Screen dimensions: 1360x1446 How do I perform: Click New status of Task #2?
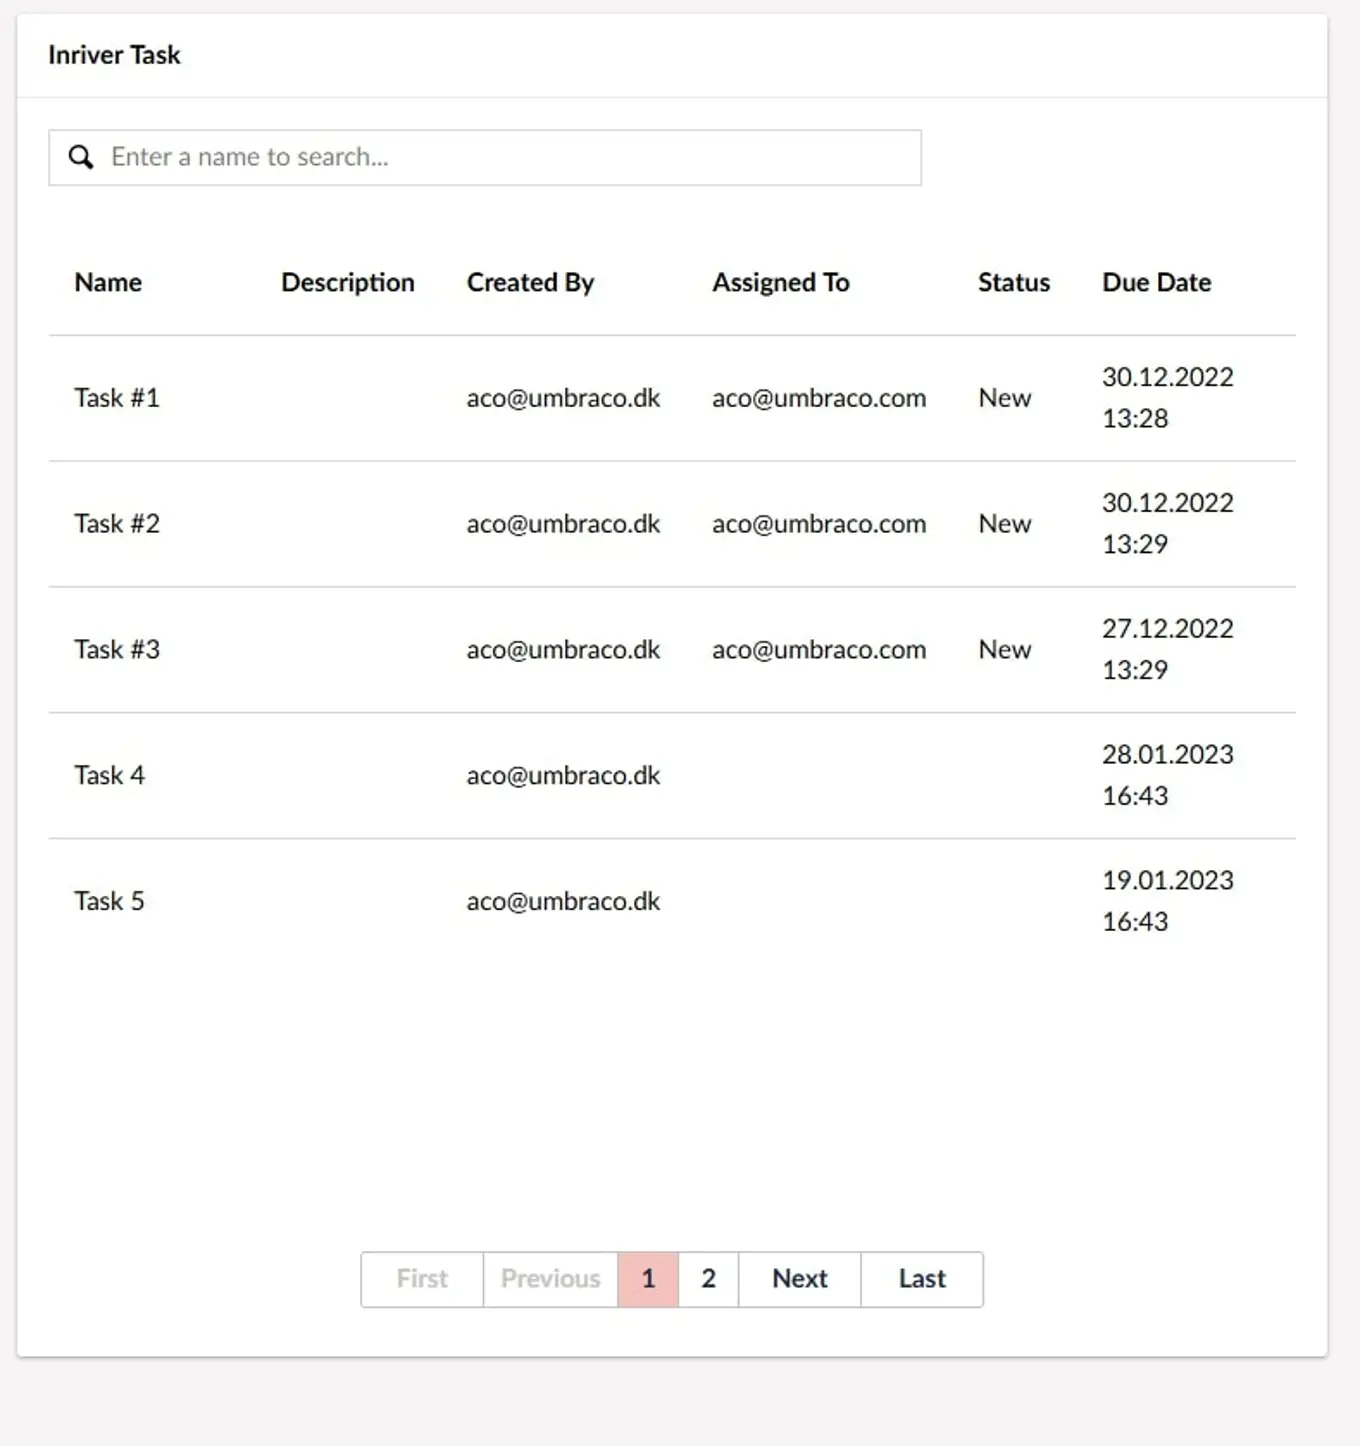(1005, 524)
